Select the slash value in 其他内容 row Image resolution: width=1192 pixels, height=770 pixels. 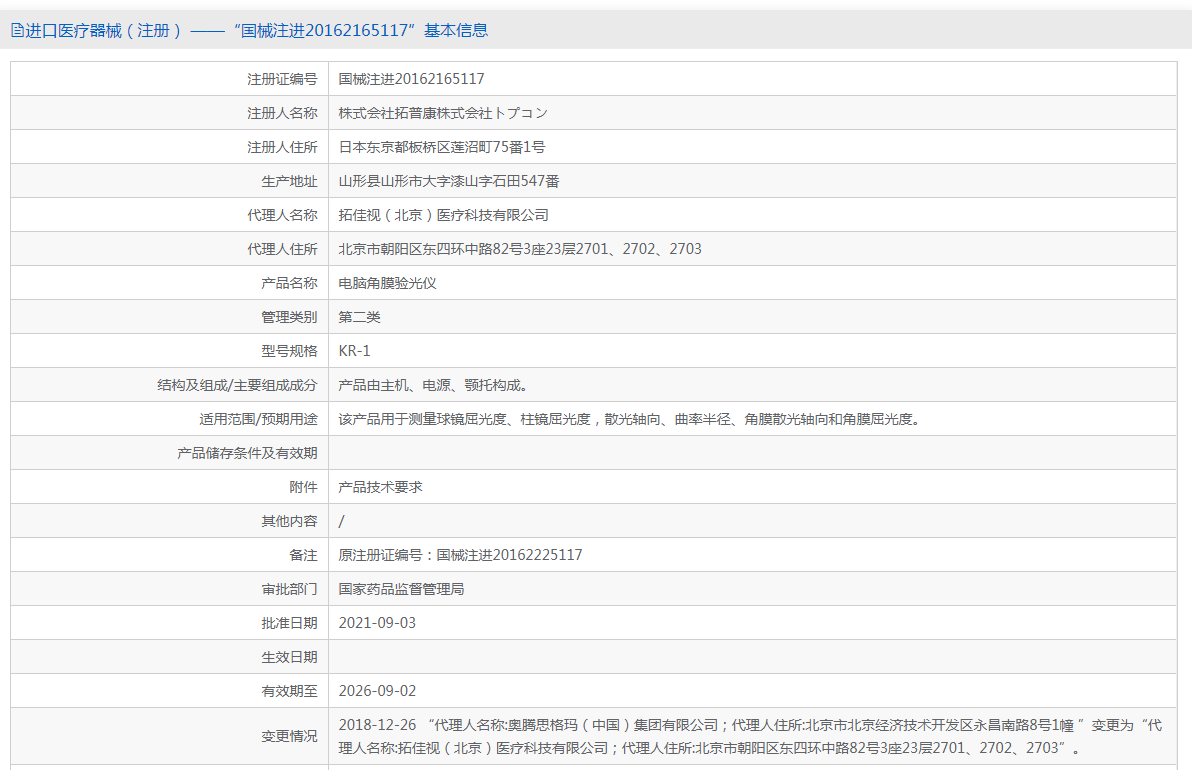[x=341, y=521]
